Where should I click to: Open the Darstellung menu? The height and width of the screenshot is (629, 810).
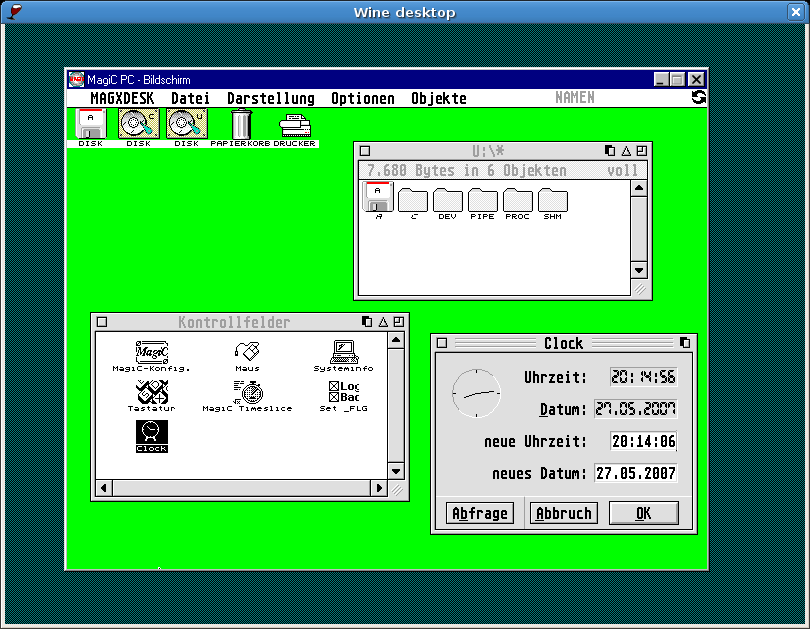pos(271,98)
